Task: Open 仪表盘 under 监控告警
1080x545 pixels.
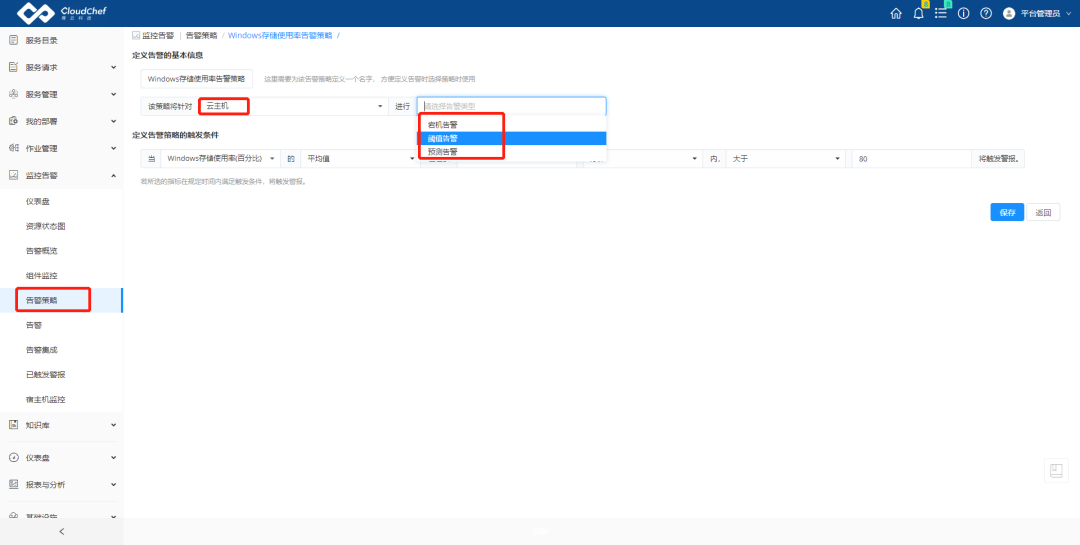Action: (37, 201)
